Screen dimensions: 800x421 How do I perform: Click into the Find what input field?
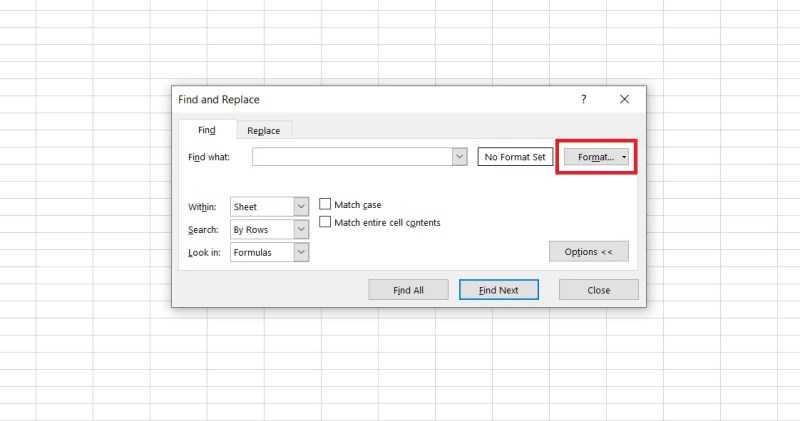tap(352, 157)
